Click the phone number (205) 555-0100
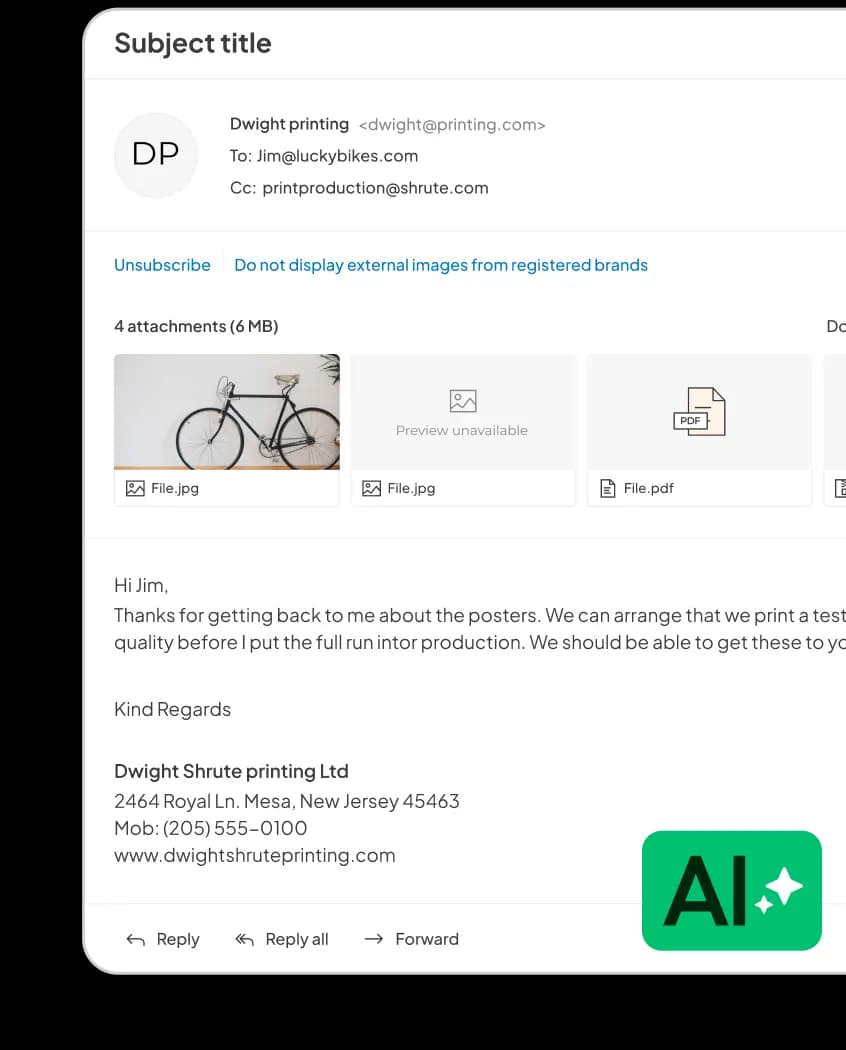The image size is (846, 1050). pyautogui.click(x=235, y=828)
